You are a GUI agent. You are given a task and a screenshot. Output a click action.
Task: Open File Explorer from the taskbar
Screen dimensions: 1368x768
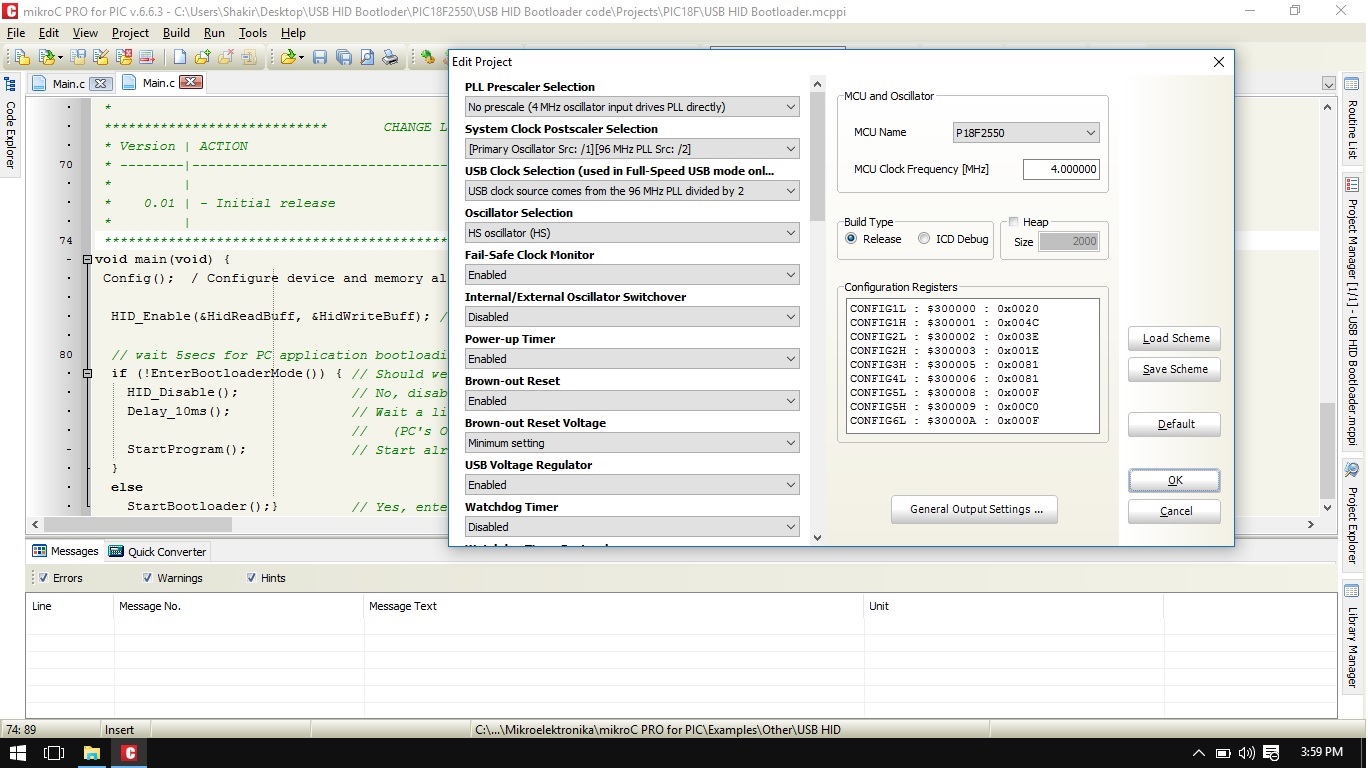91,752
